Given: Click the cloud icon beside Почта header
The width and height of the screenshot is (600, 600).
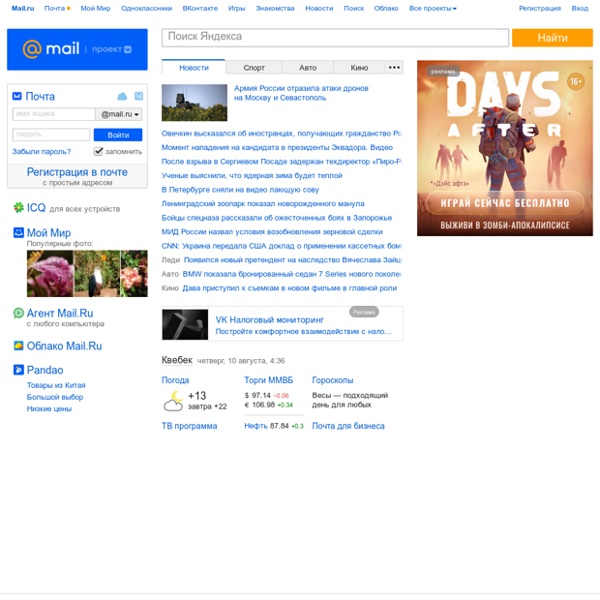Looking at the screenshot, I should 122,96.
